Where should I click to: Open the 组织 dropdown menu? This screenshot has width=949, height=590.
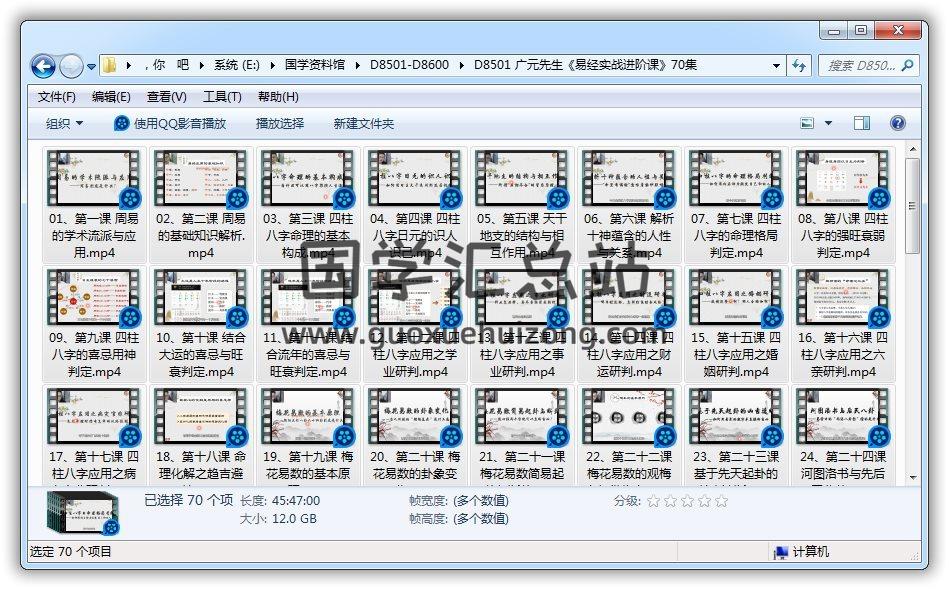(x=64, y=123)
